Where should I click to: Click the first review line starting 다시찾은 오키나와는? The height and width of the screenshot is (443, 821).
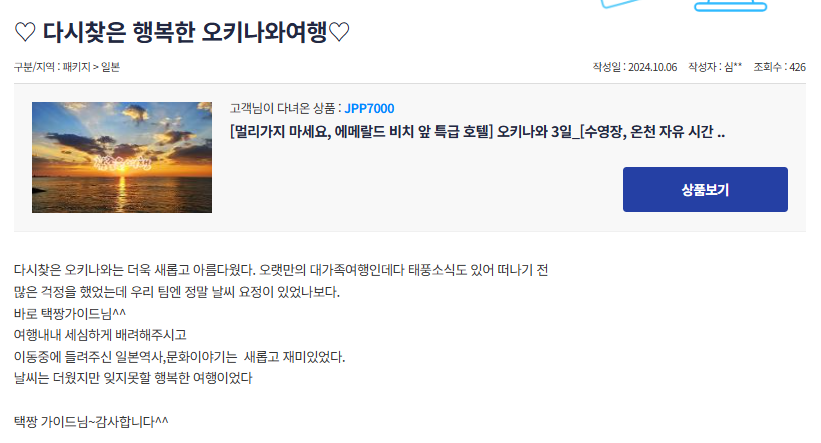coord(281,270)
